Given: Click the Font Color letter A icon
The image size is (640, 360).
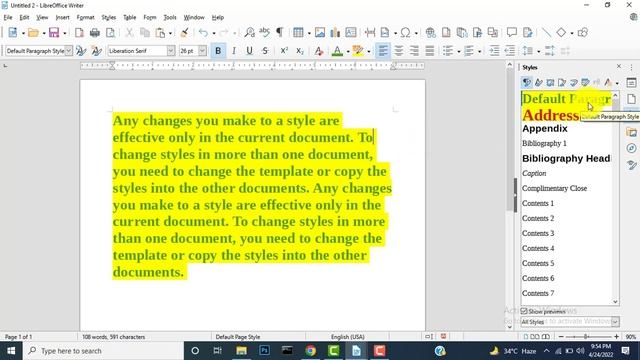Looking at the screenshot, I should tap(337, 51).
